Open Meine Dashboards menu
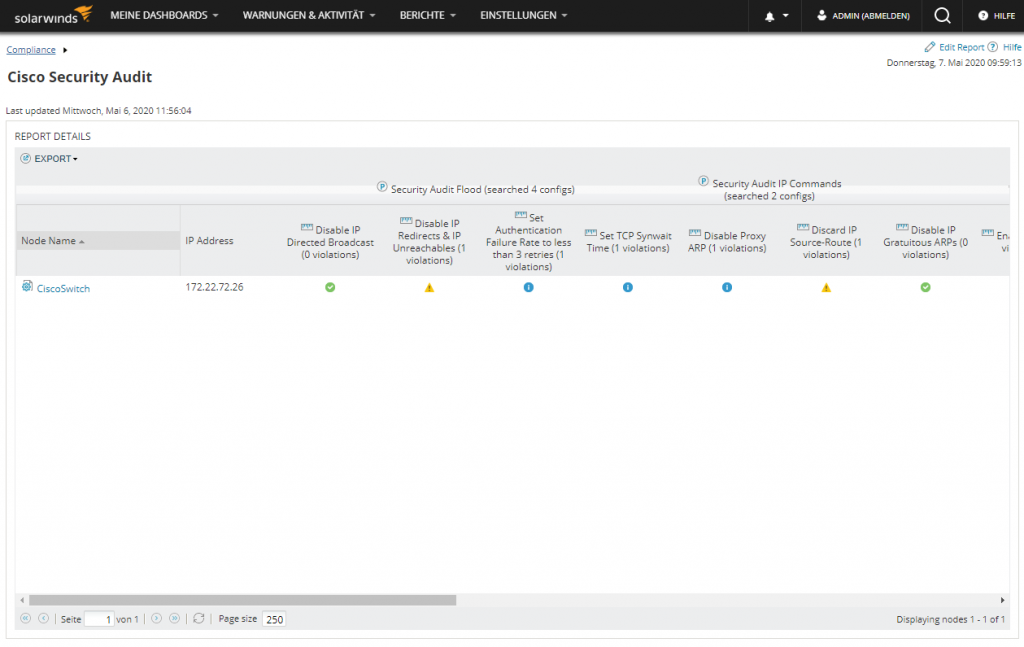 click(164, 16)
